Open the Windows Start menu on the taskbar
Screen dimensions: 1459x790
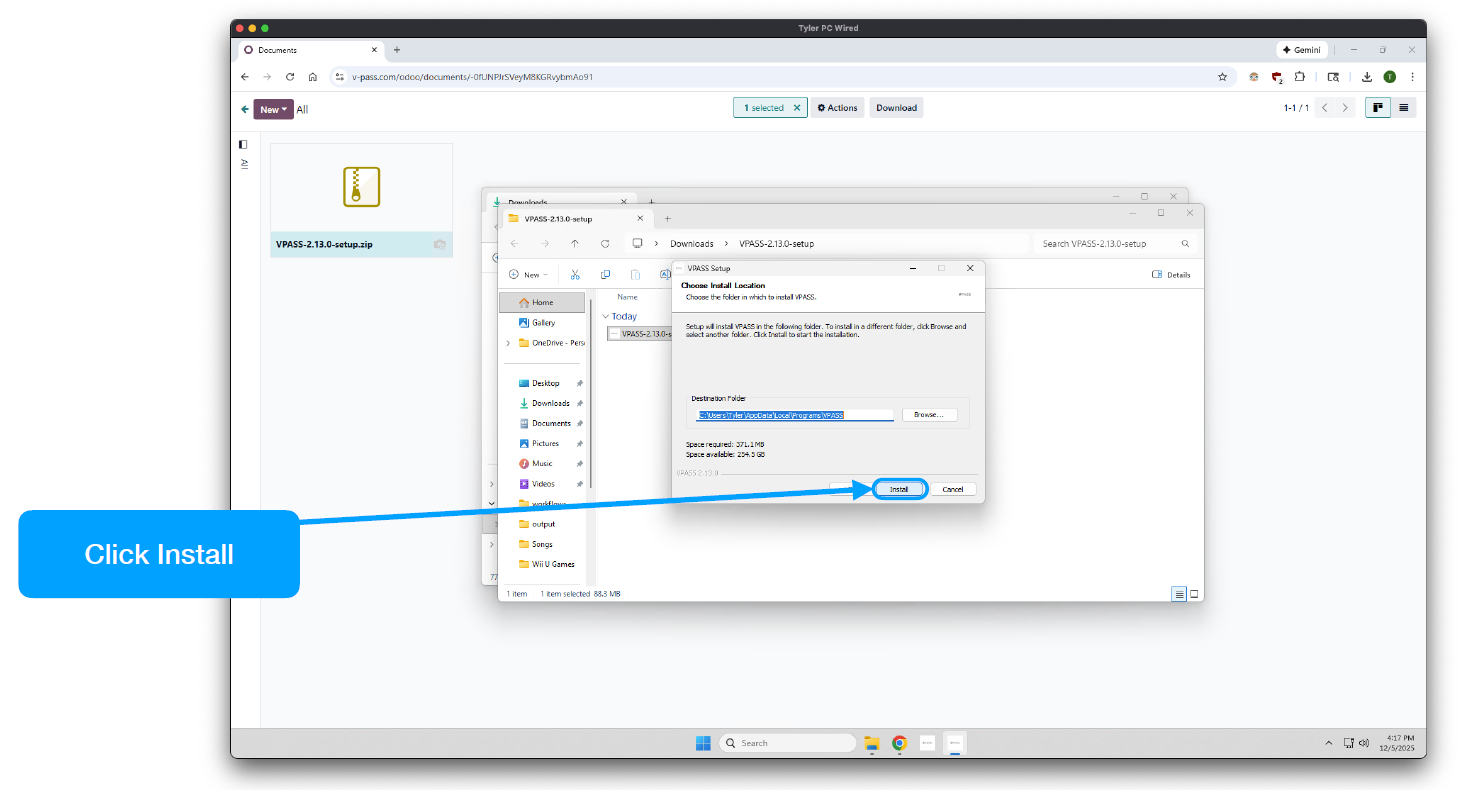[x=702, y=743]
